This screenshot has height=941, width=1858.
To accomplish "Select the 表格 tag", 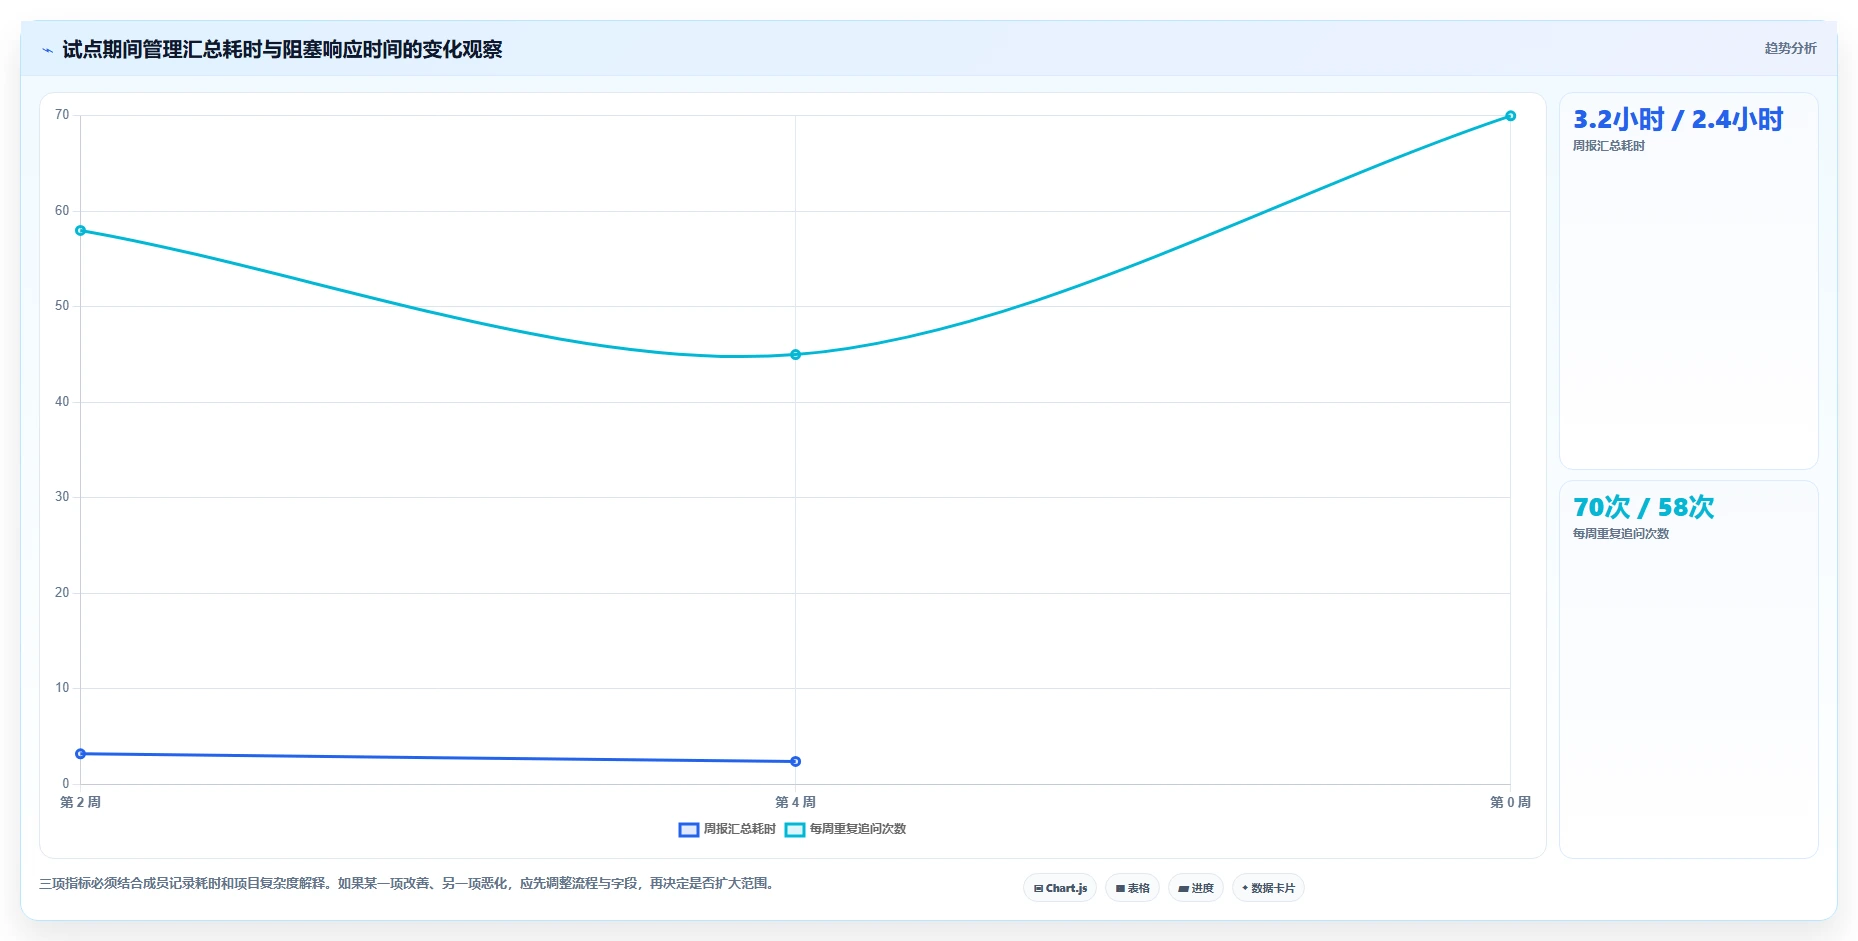I will [x=1132, y=888].
